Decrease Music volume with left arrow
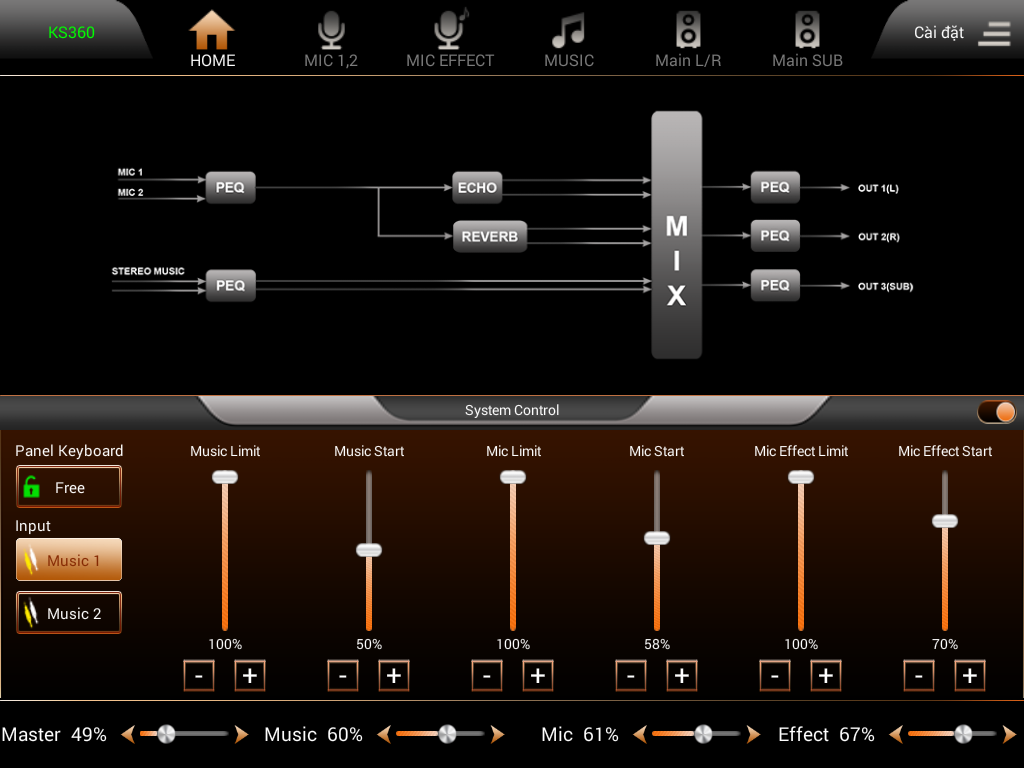The width and height of the screenshot is (1024, 768). click(x=384, y=734)
